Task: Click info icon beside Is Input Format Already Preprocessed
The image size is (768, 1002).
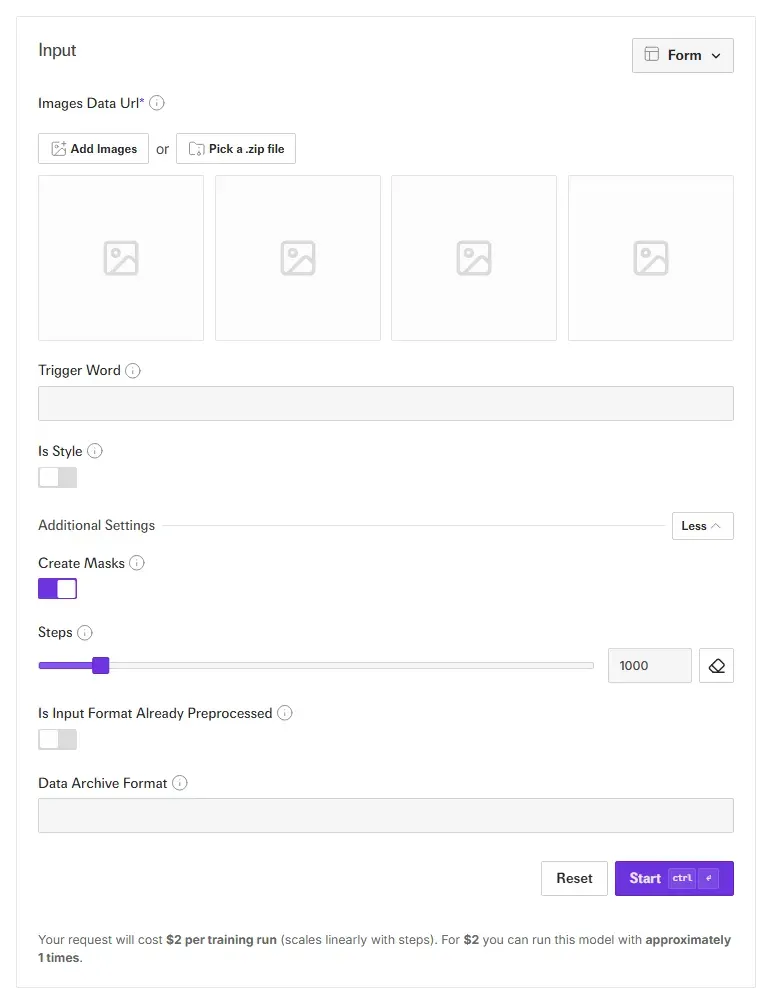Action: 285,713
